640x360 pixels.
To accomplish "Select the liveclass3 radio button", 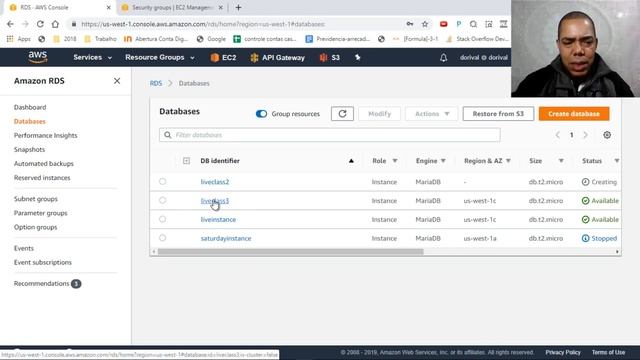I will pyautogui.click(x=162, y=200).
